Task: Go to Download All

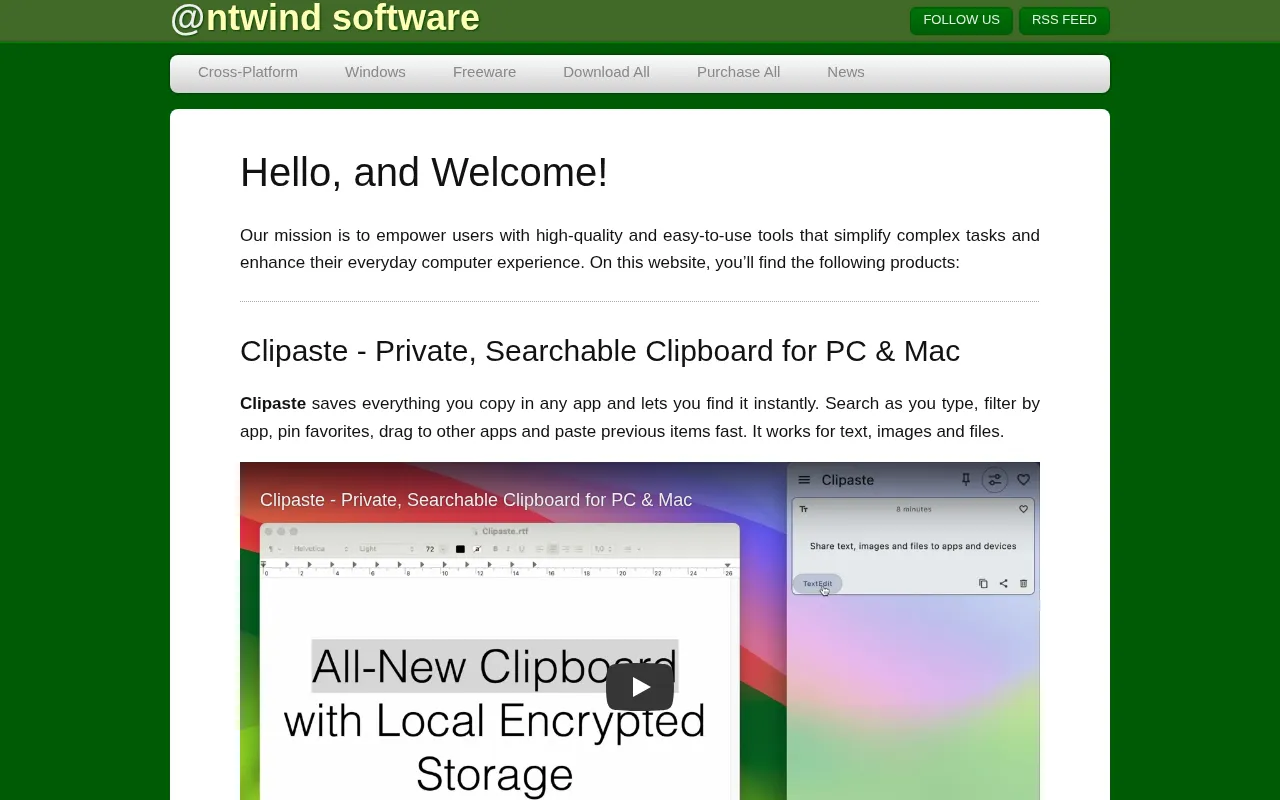Action: [606, 72]
